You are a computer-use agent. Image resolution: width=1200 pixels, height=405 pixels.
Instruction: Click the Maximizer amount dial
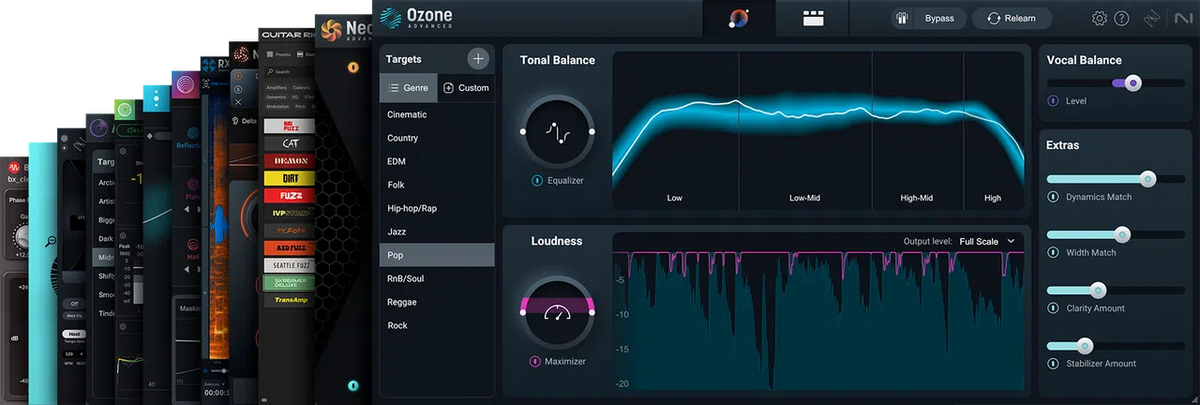(x=557, y=312)
